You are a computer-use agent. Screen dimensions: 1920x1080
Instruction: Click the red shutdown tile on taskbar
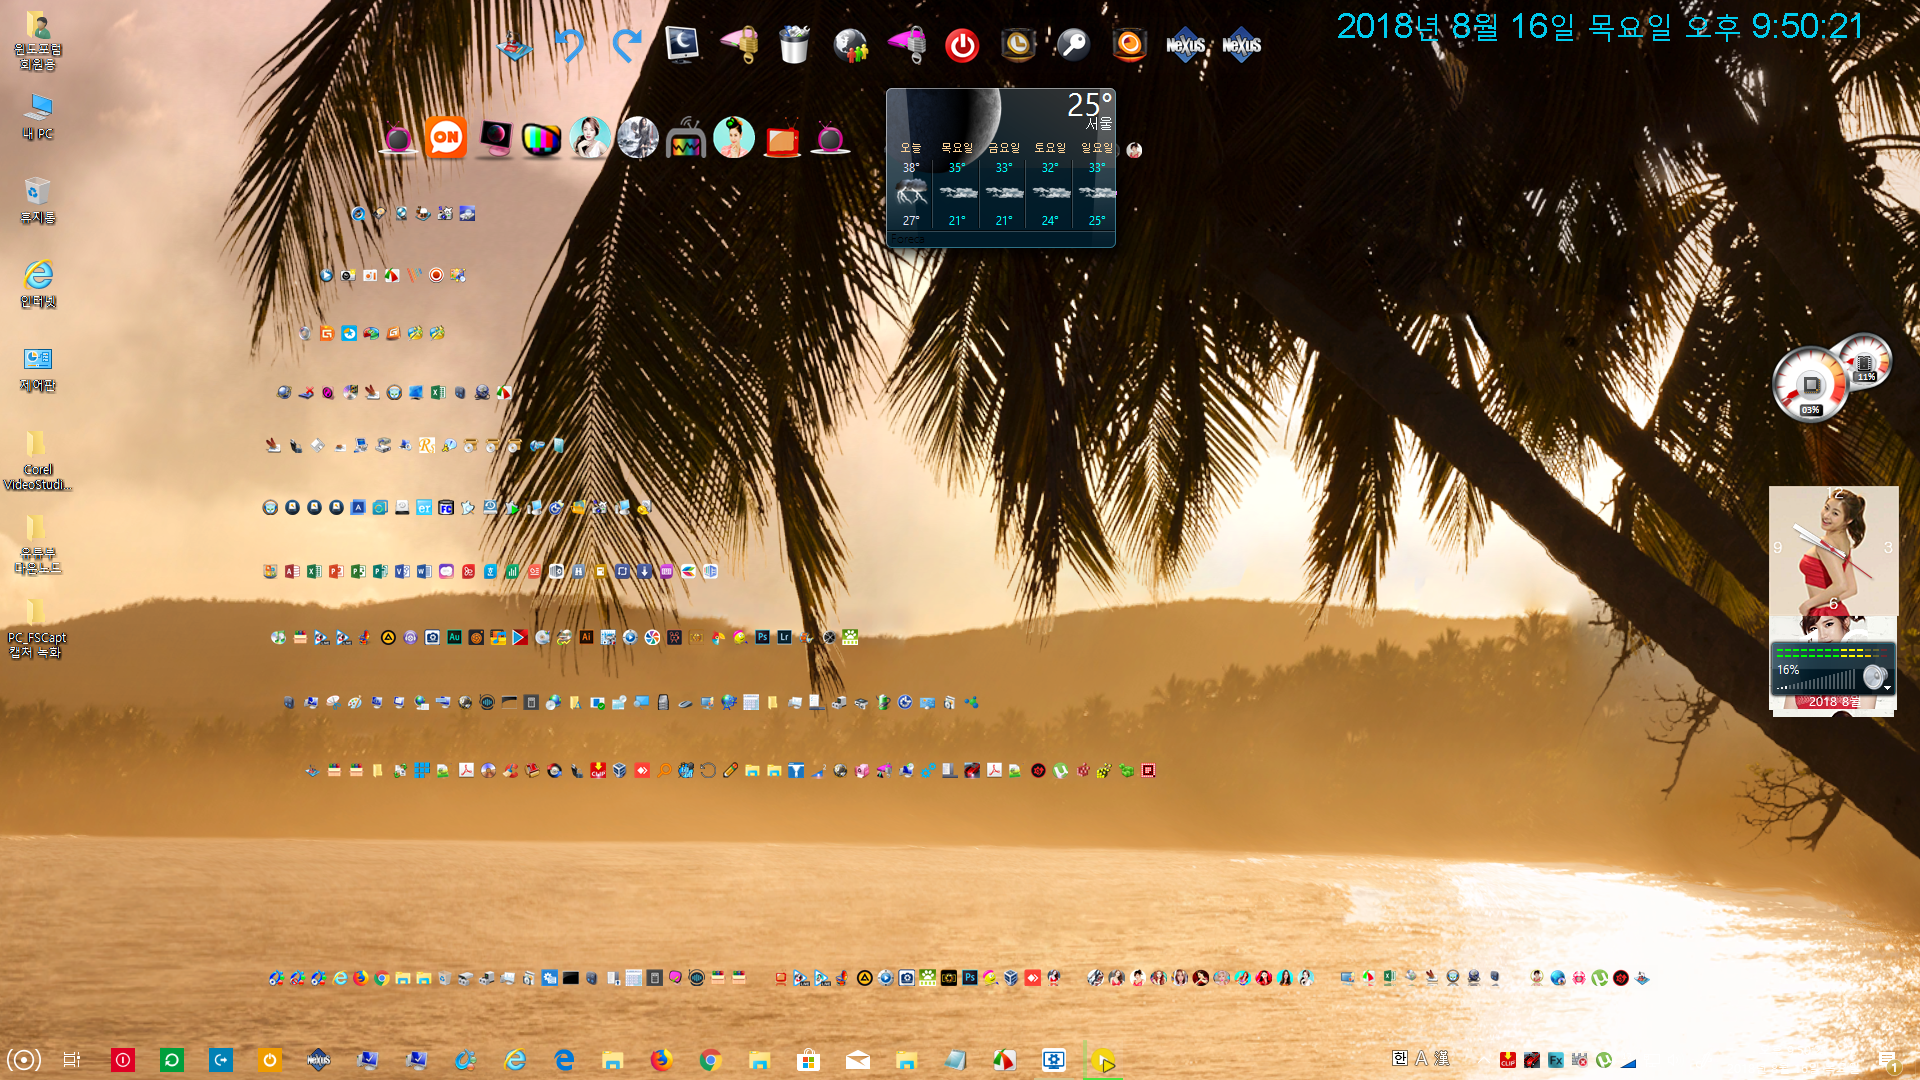(x=122, y=1060)
